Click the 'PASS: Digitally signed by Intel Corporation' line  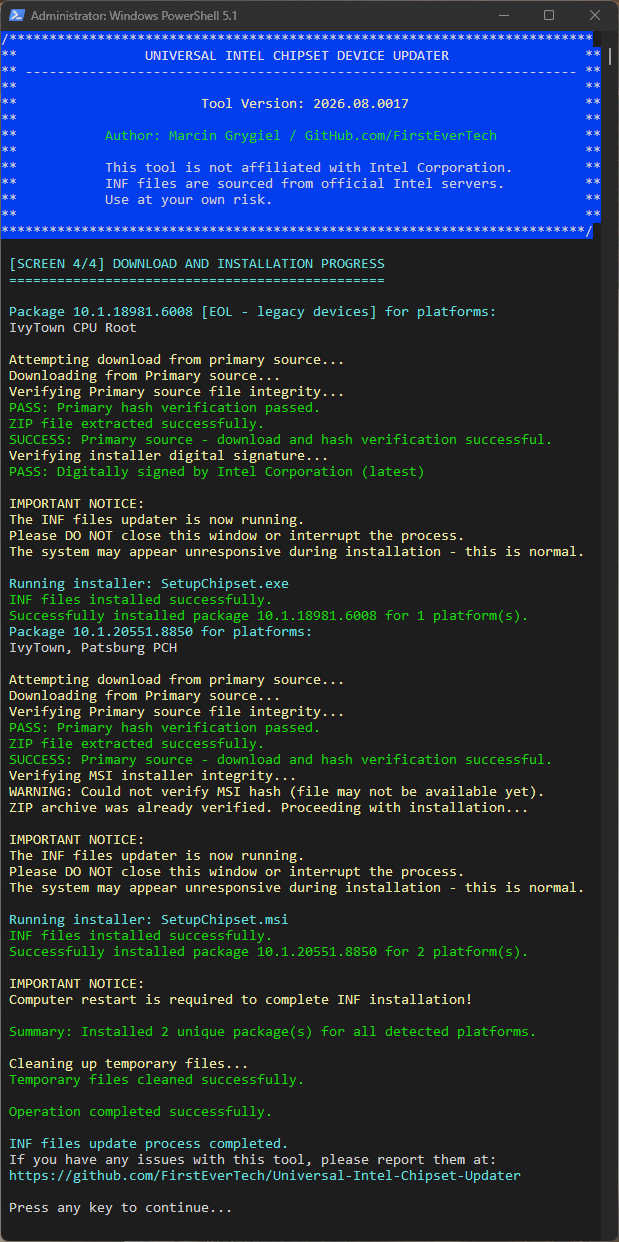point(217,472)
